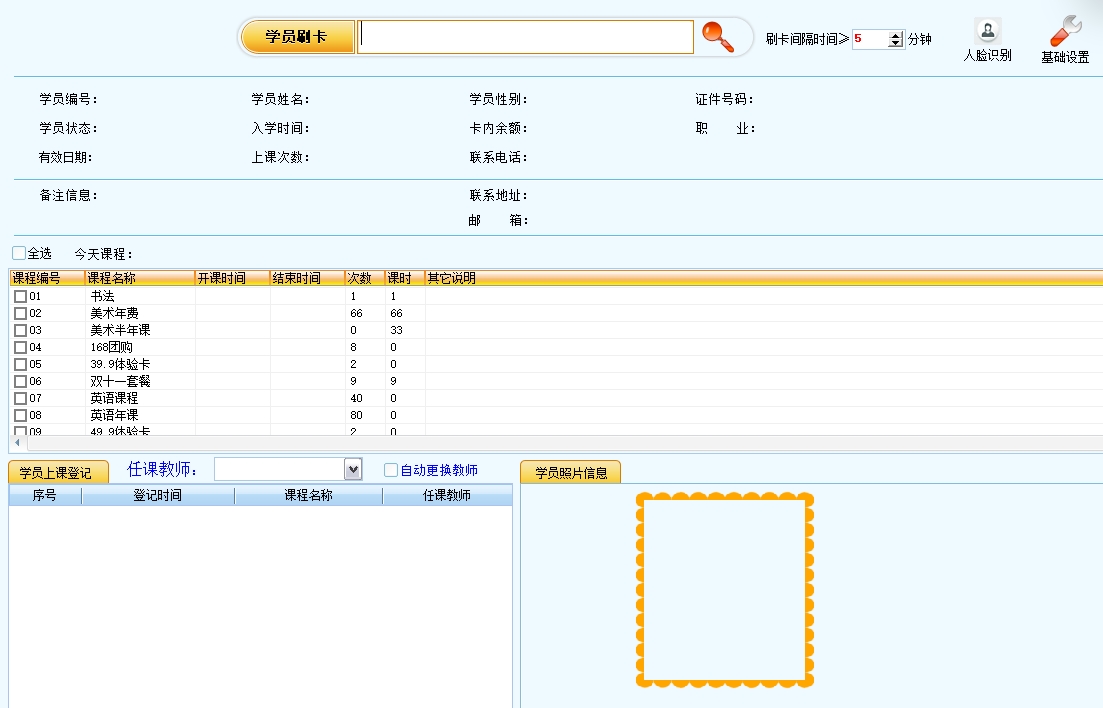This screenshot has height=708, width=1103.
Task: Enable 自动更换教师 checkbox
Action: click(x=391, y=470)
